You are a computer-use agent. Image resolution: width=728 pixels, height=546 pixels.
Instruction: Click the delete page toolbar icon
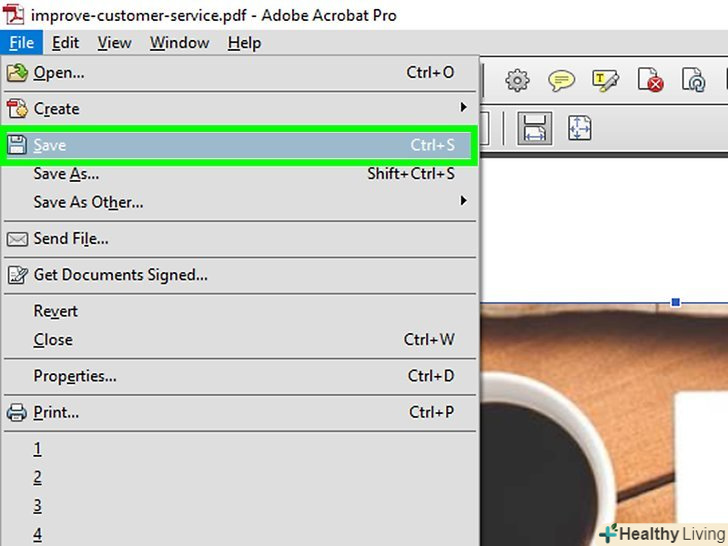click(650, 80)
